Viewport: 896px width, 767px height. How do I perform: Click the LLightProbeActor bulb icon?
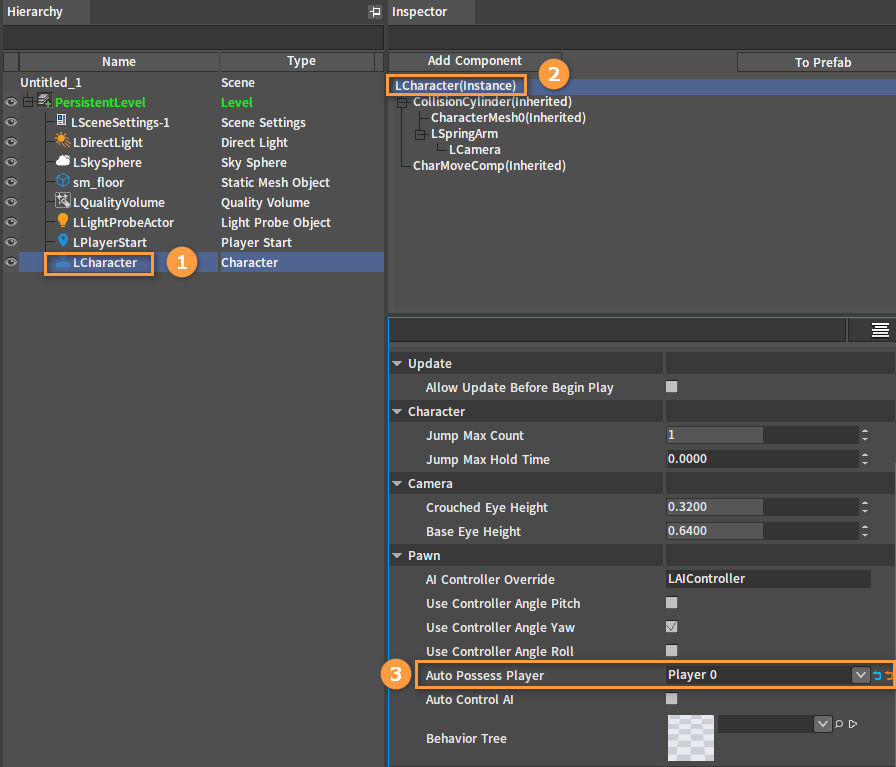[x=63, y=221]
